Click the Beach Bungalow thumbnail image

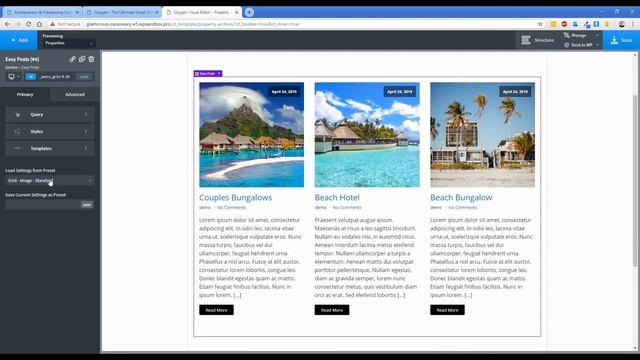pos(482,135)
